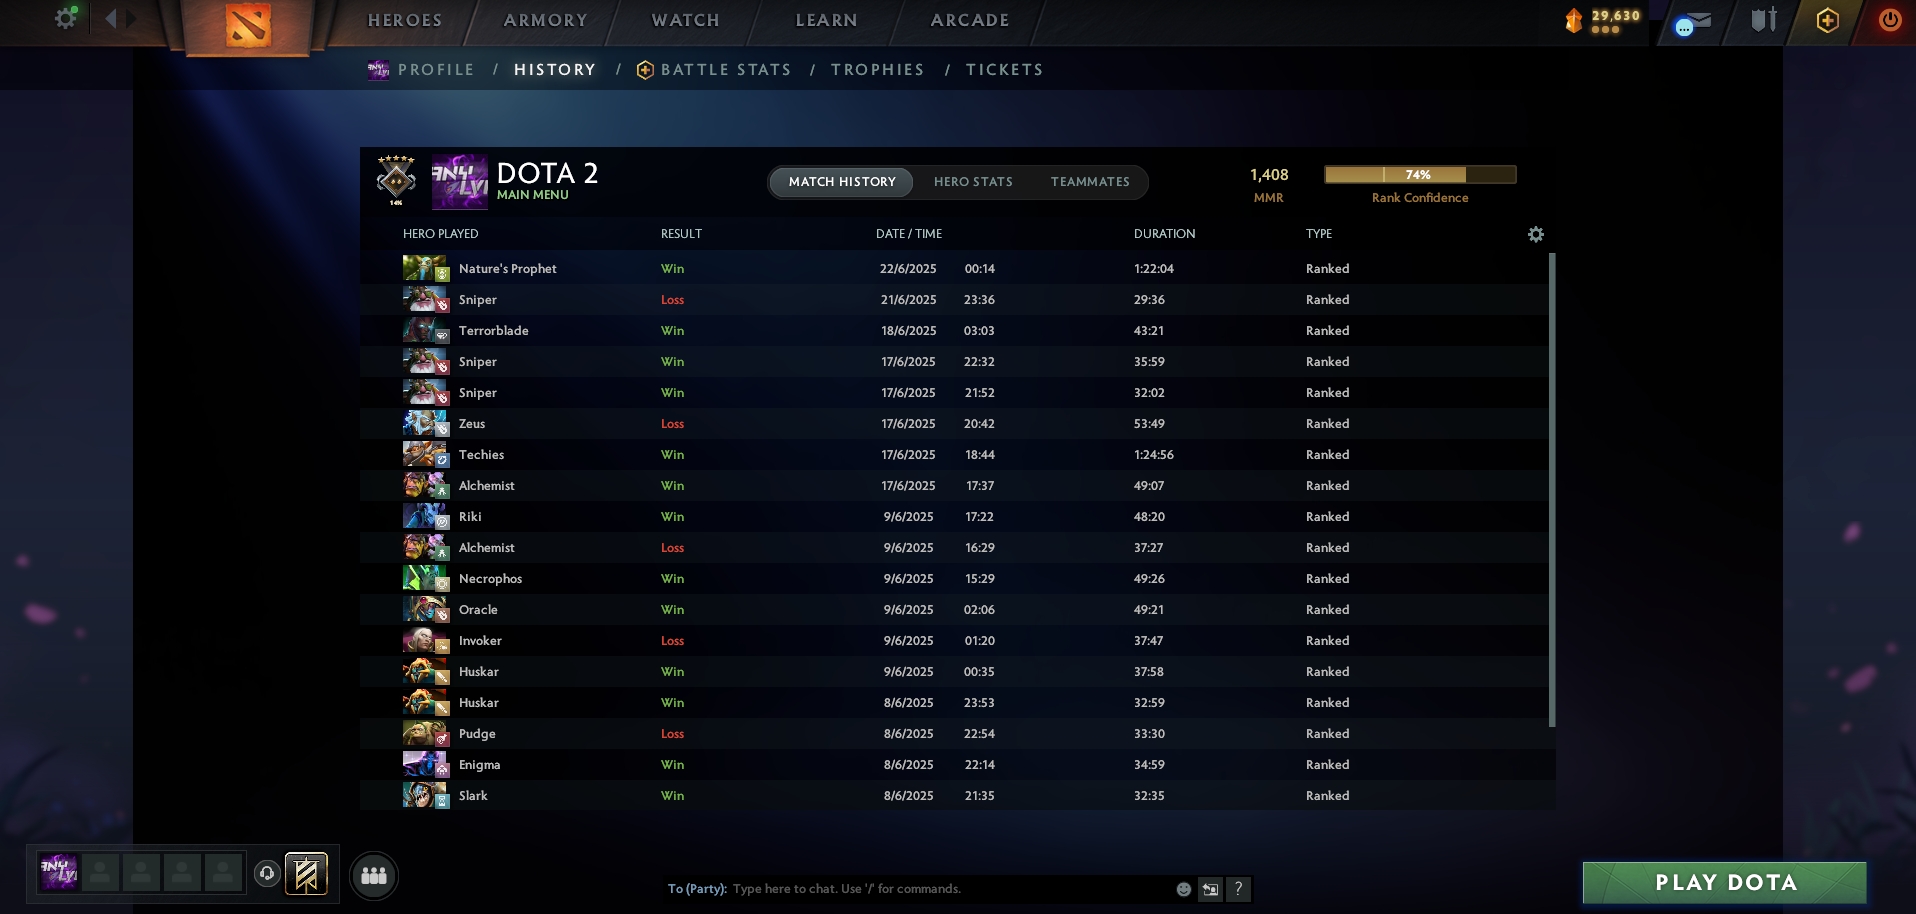This screenshot has height=914, width=1916.
Task: Click the Rank Confidence 74% bar
Action: click(1420, 174)
